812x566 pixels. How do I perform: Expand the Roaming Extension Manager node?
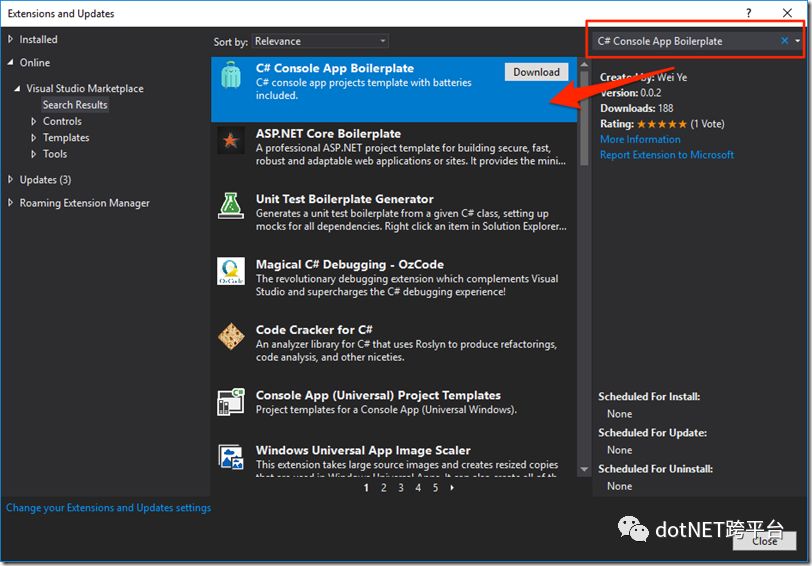[10, 202]
